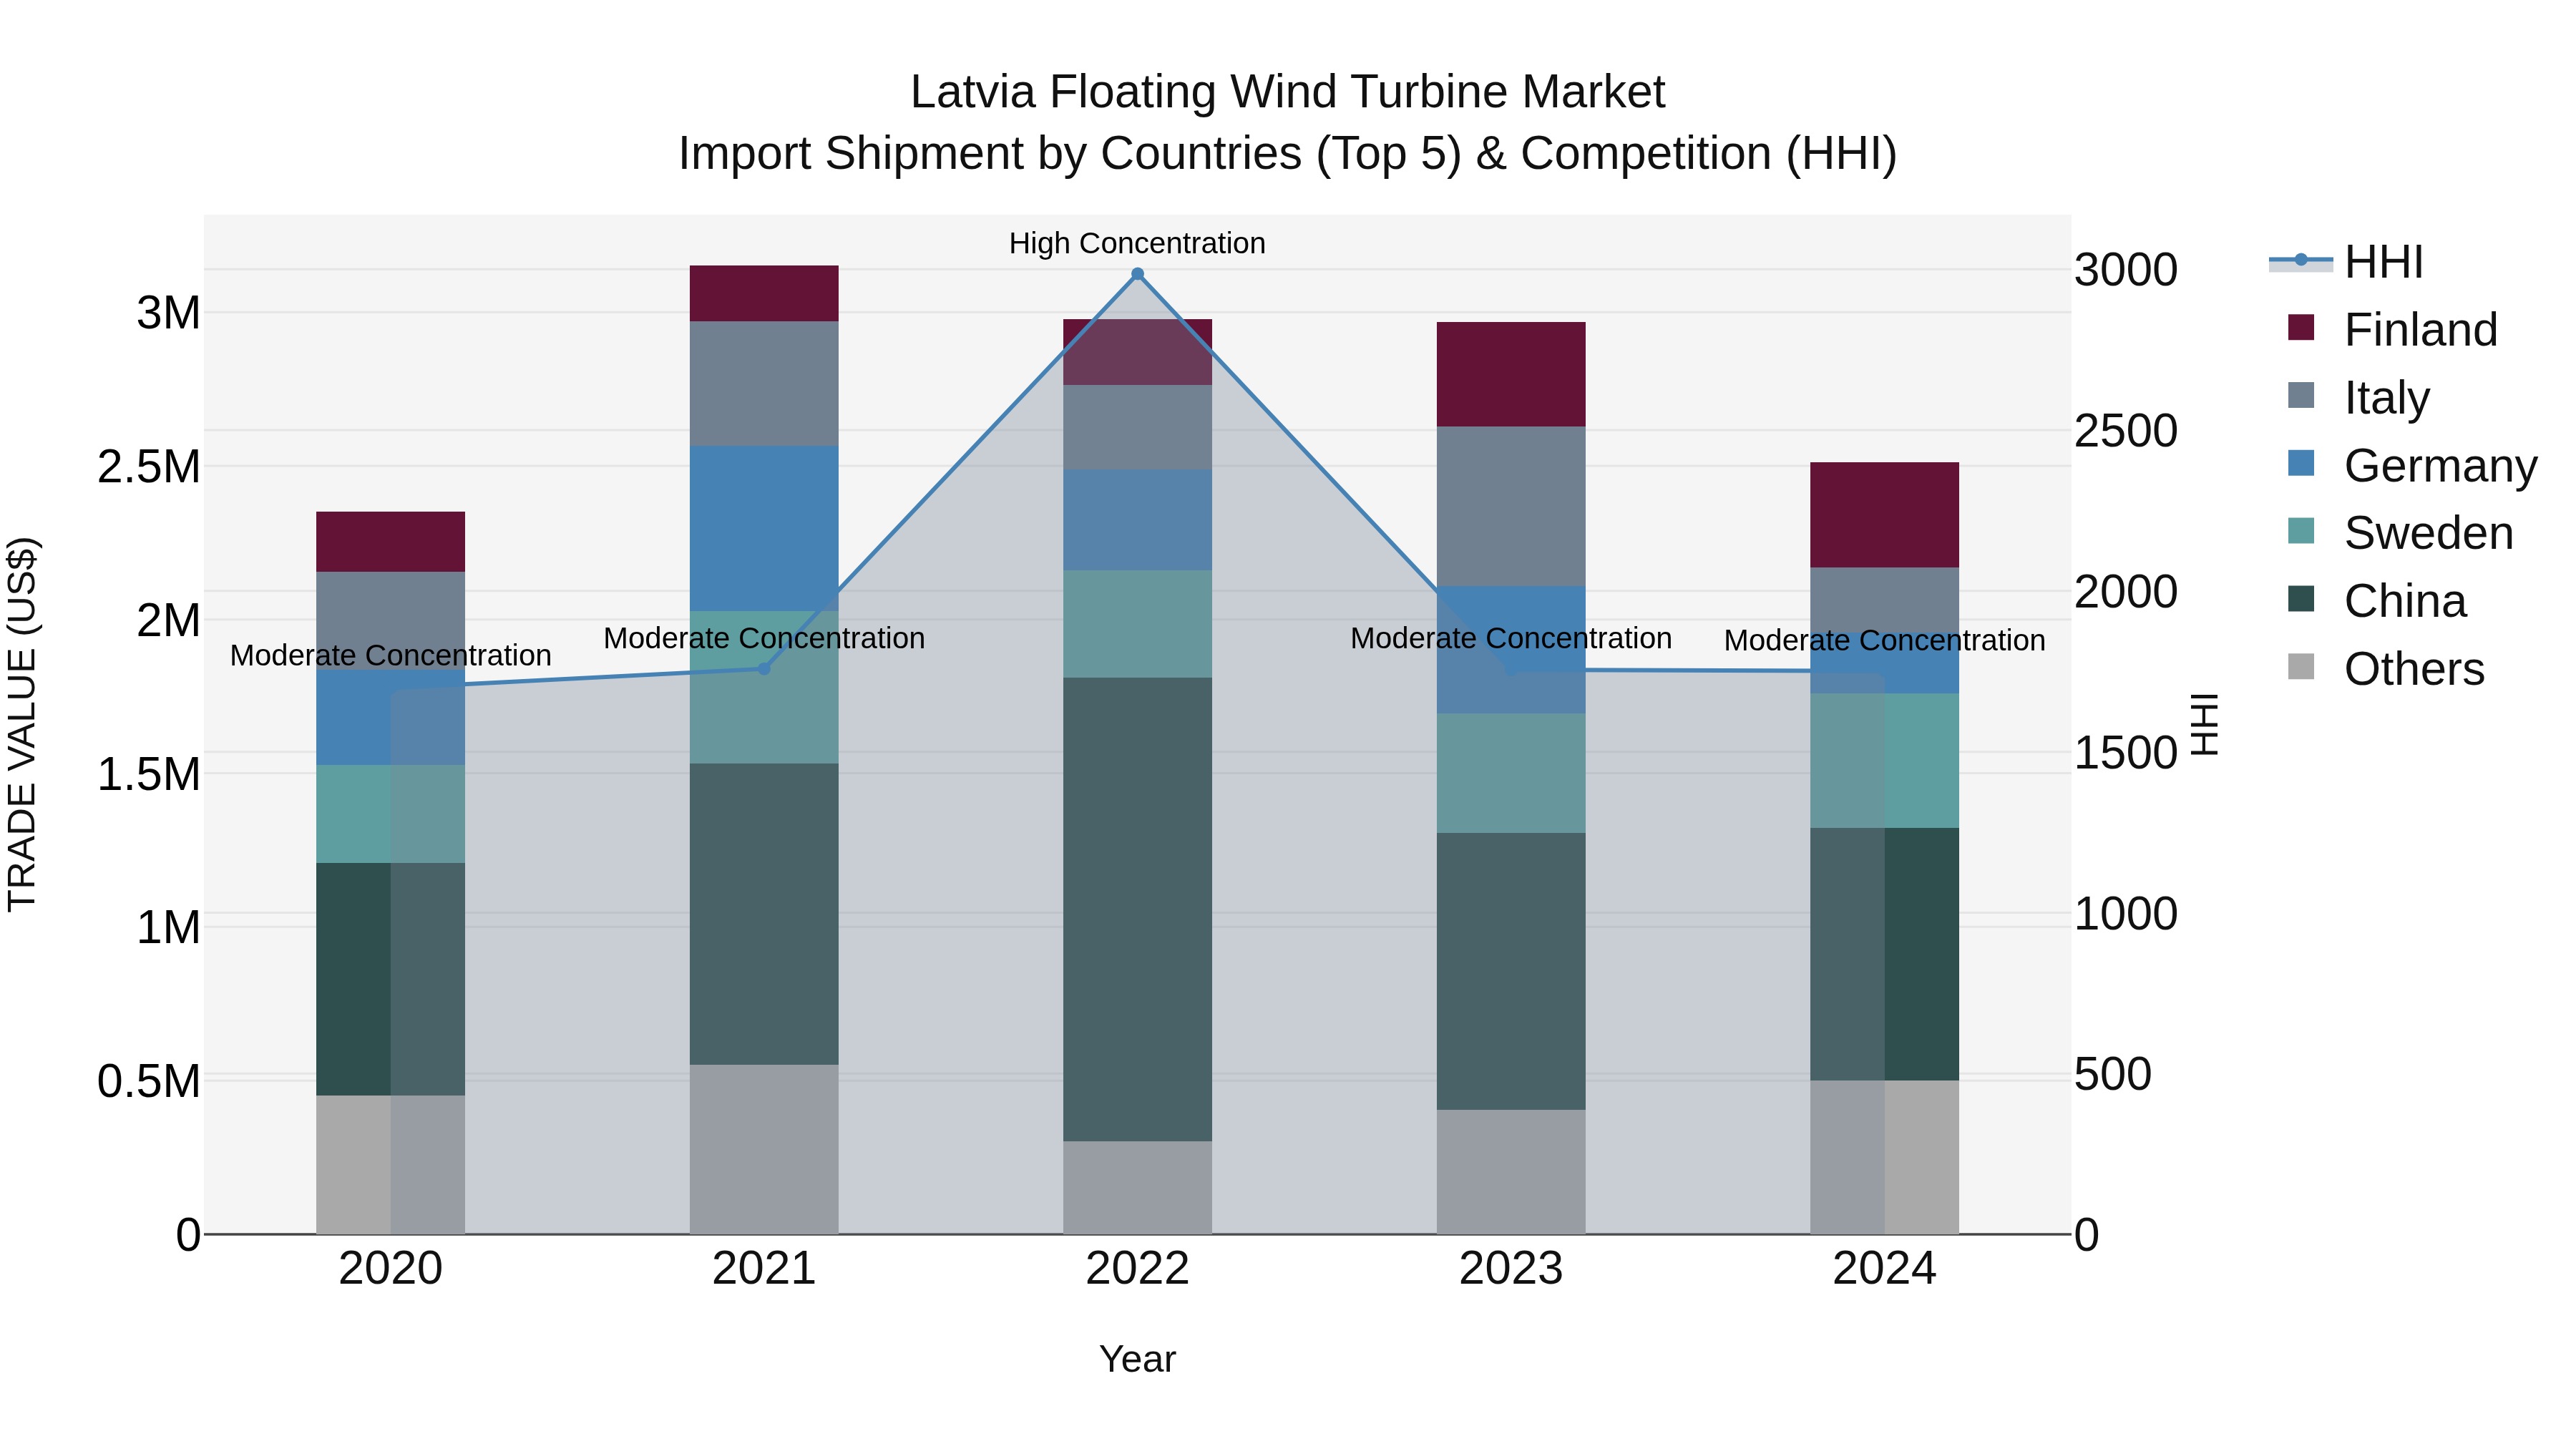Click the Sweden teal legend swatch
Screen dimensions: 2576x1449
(x=2301, y=530)
